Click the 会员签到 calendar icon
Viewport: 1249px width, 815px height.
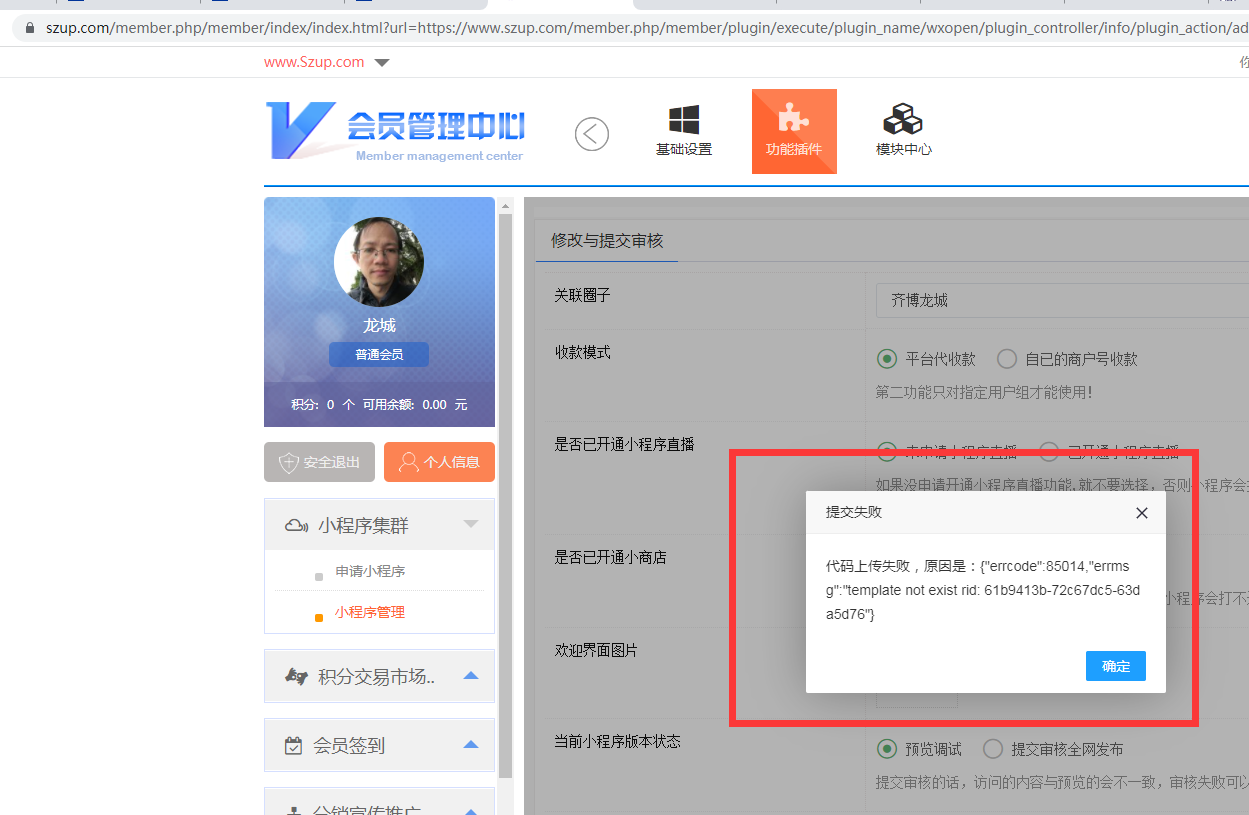click(293, 746)
